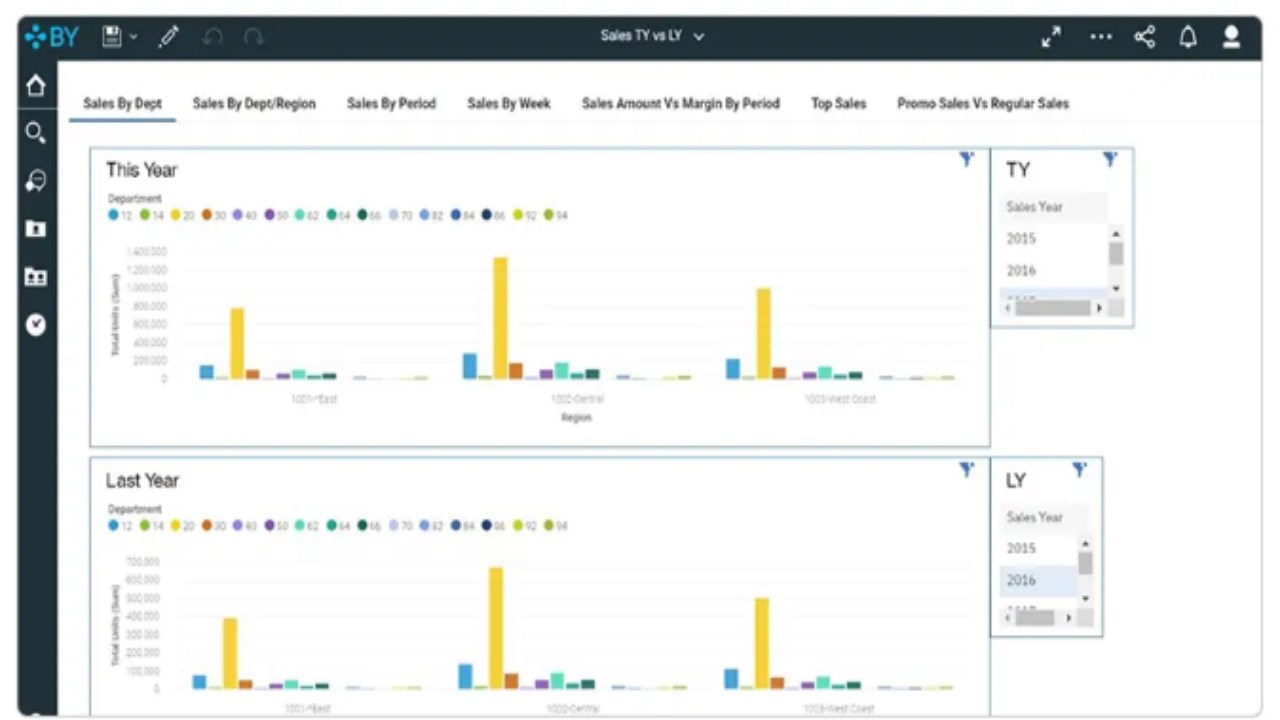Click the chat search sidebar icon
Screen dimensions: 1280x720
pyautogui.click(x=36, y=181)
